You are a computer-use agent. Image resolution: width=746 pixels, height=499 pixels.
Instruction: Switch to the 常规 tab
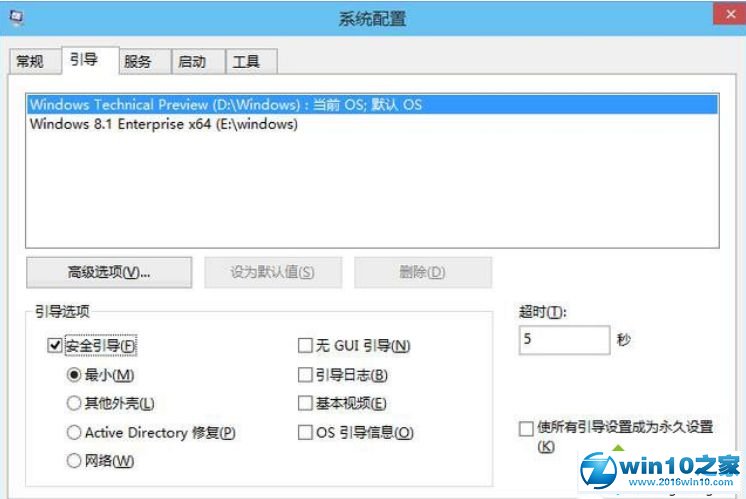(x=30, y=62)
